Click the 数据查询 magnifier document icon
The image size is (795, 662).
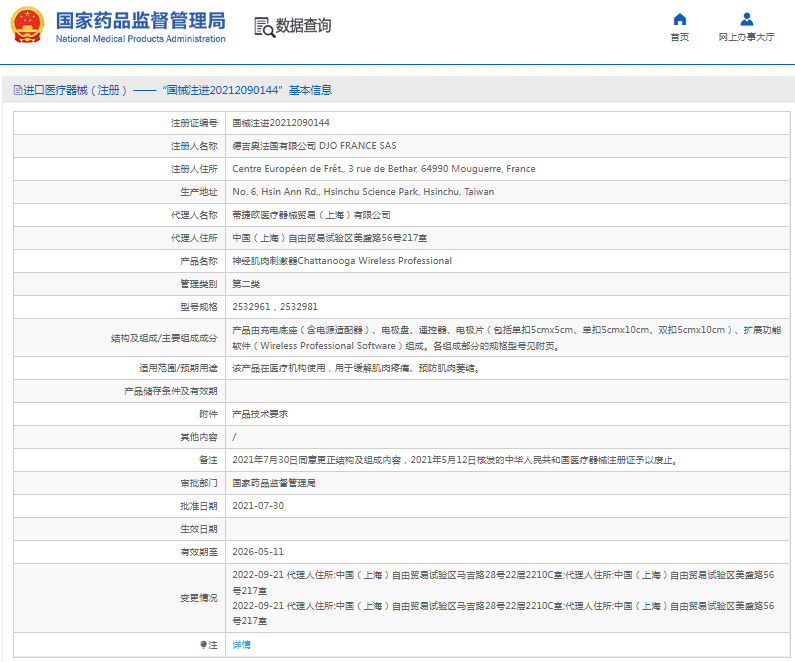tap(264, 27)
